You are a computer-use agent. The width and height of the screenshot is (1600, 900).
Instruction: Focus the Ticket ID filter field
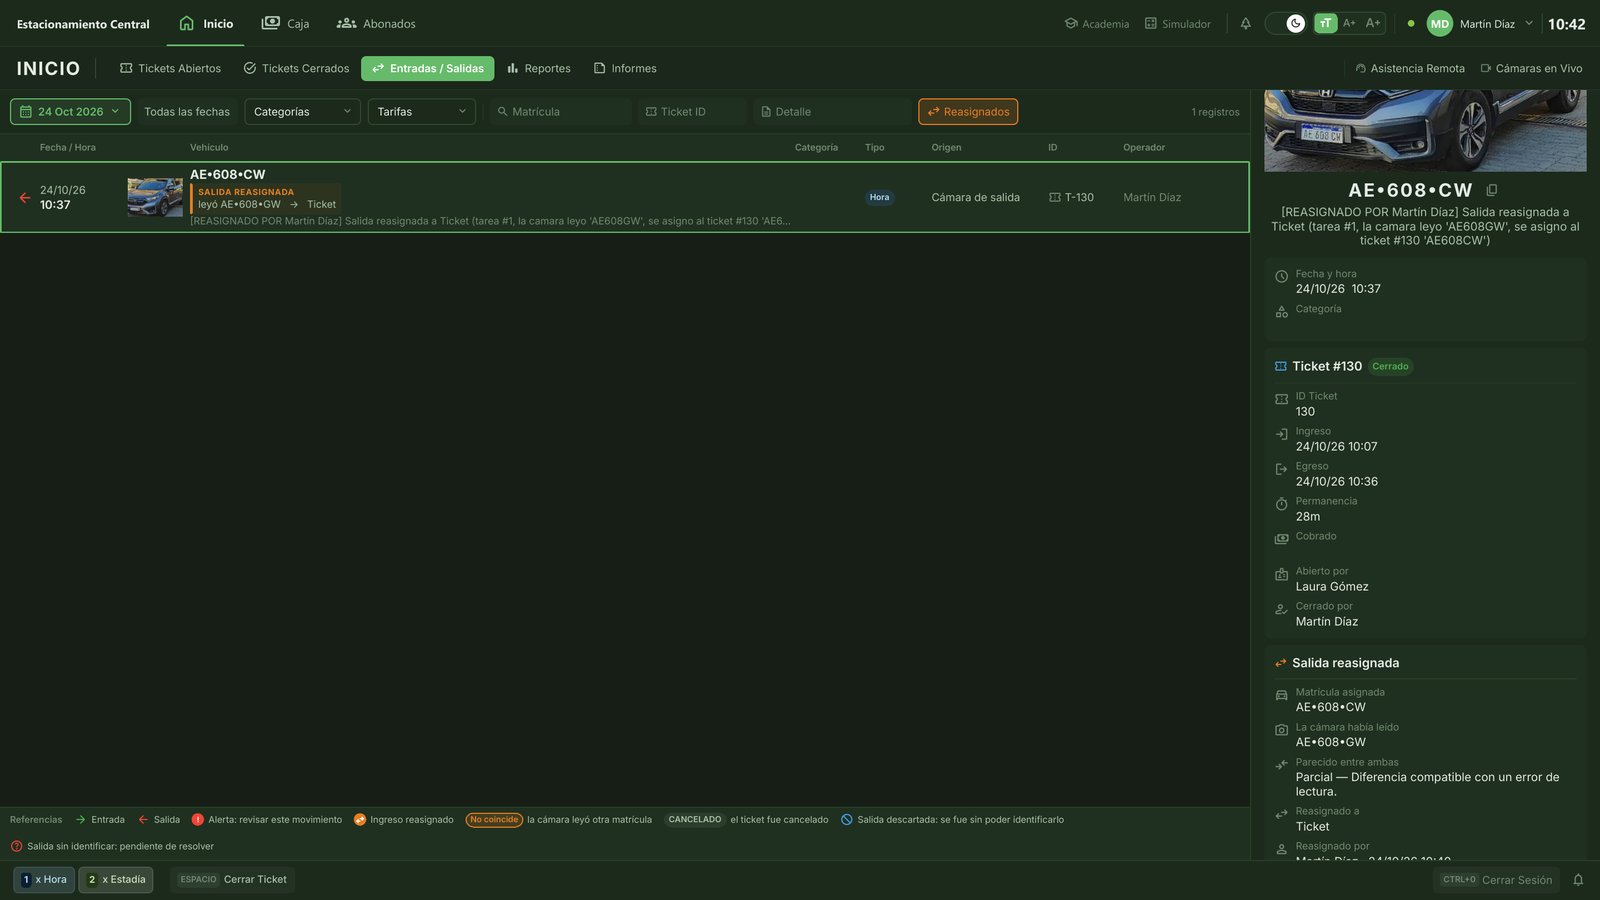692,112
